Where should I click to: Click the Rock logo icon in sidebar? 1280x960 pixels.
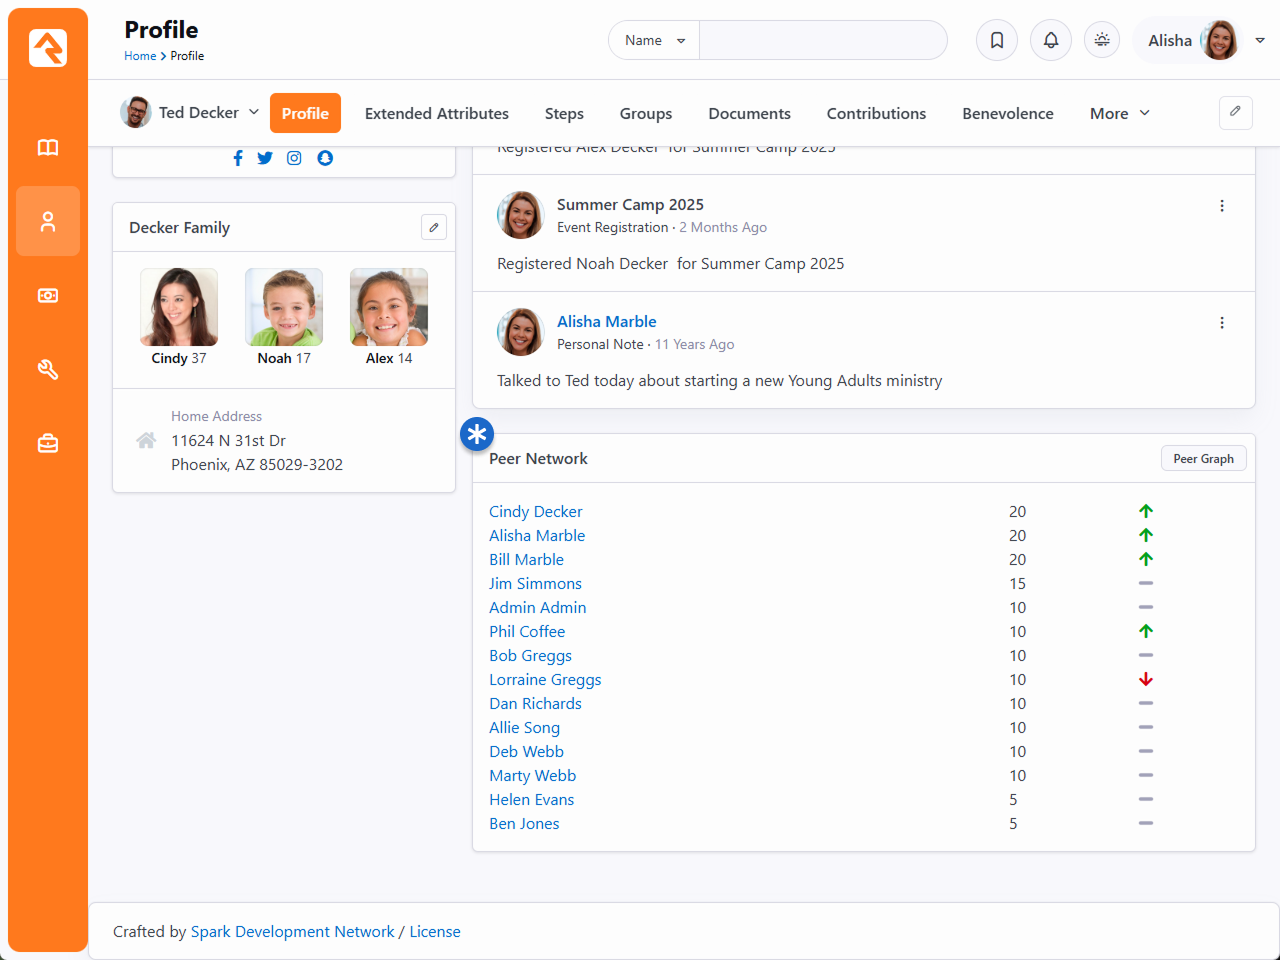click(x=47, y=47)
